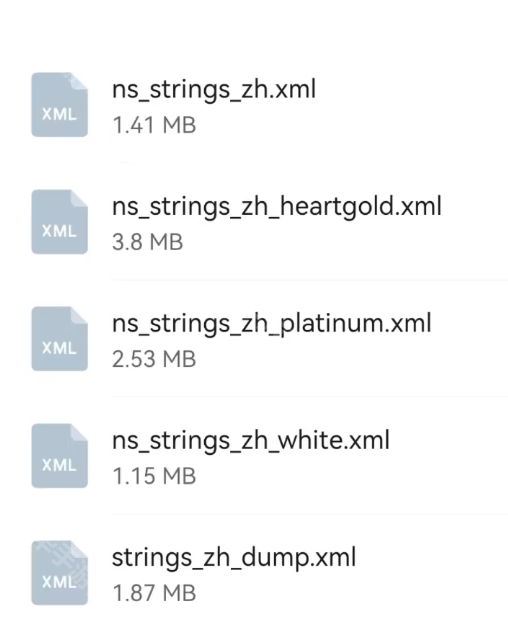Select the ns_strings_zh_platinum.xml file icon

(60, 339)
